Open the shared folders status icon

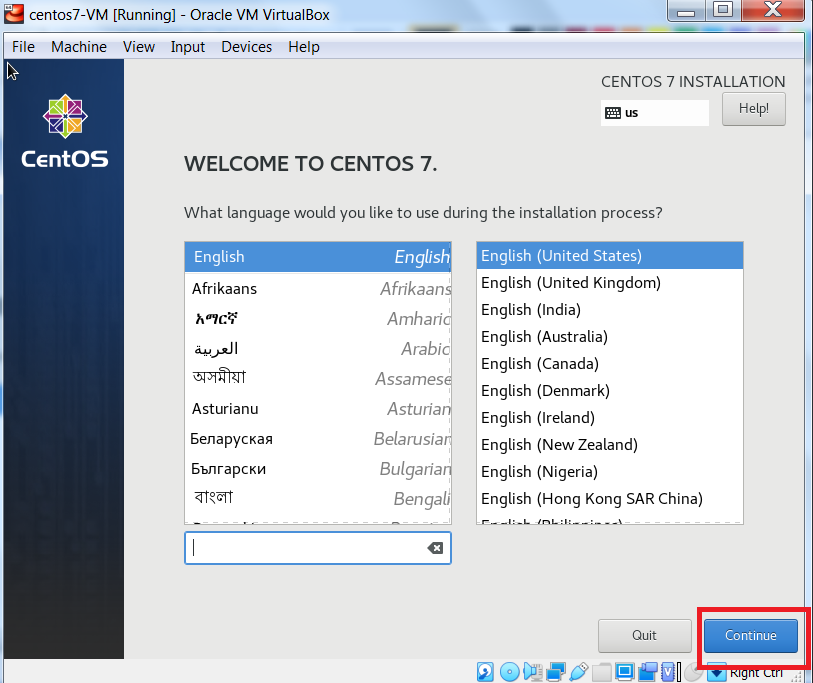point(602,671)
